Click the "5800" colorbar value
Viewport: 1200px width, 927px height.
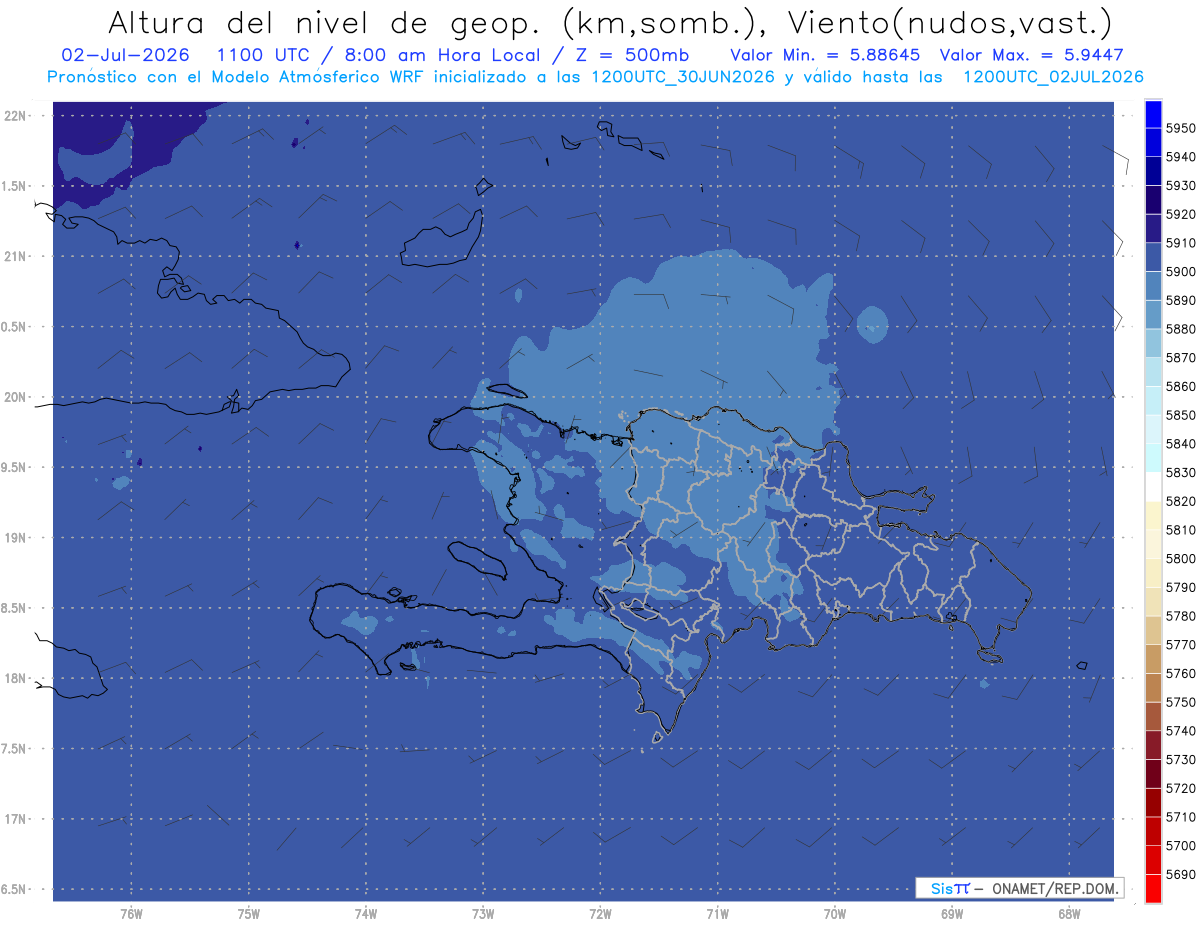(x=1180, y=558)
